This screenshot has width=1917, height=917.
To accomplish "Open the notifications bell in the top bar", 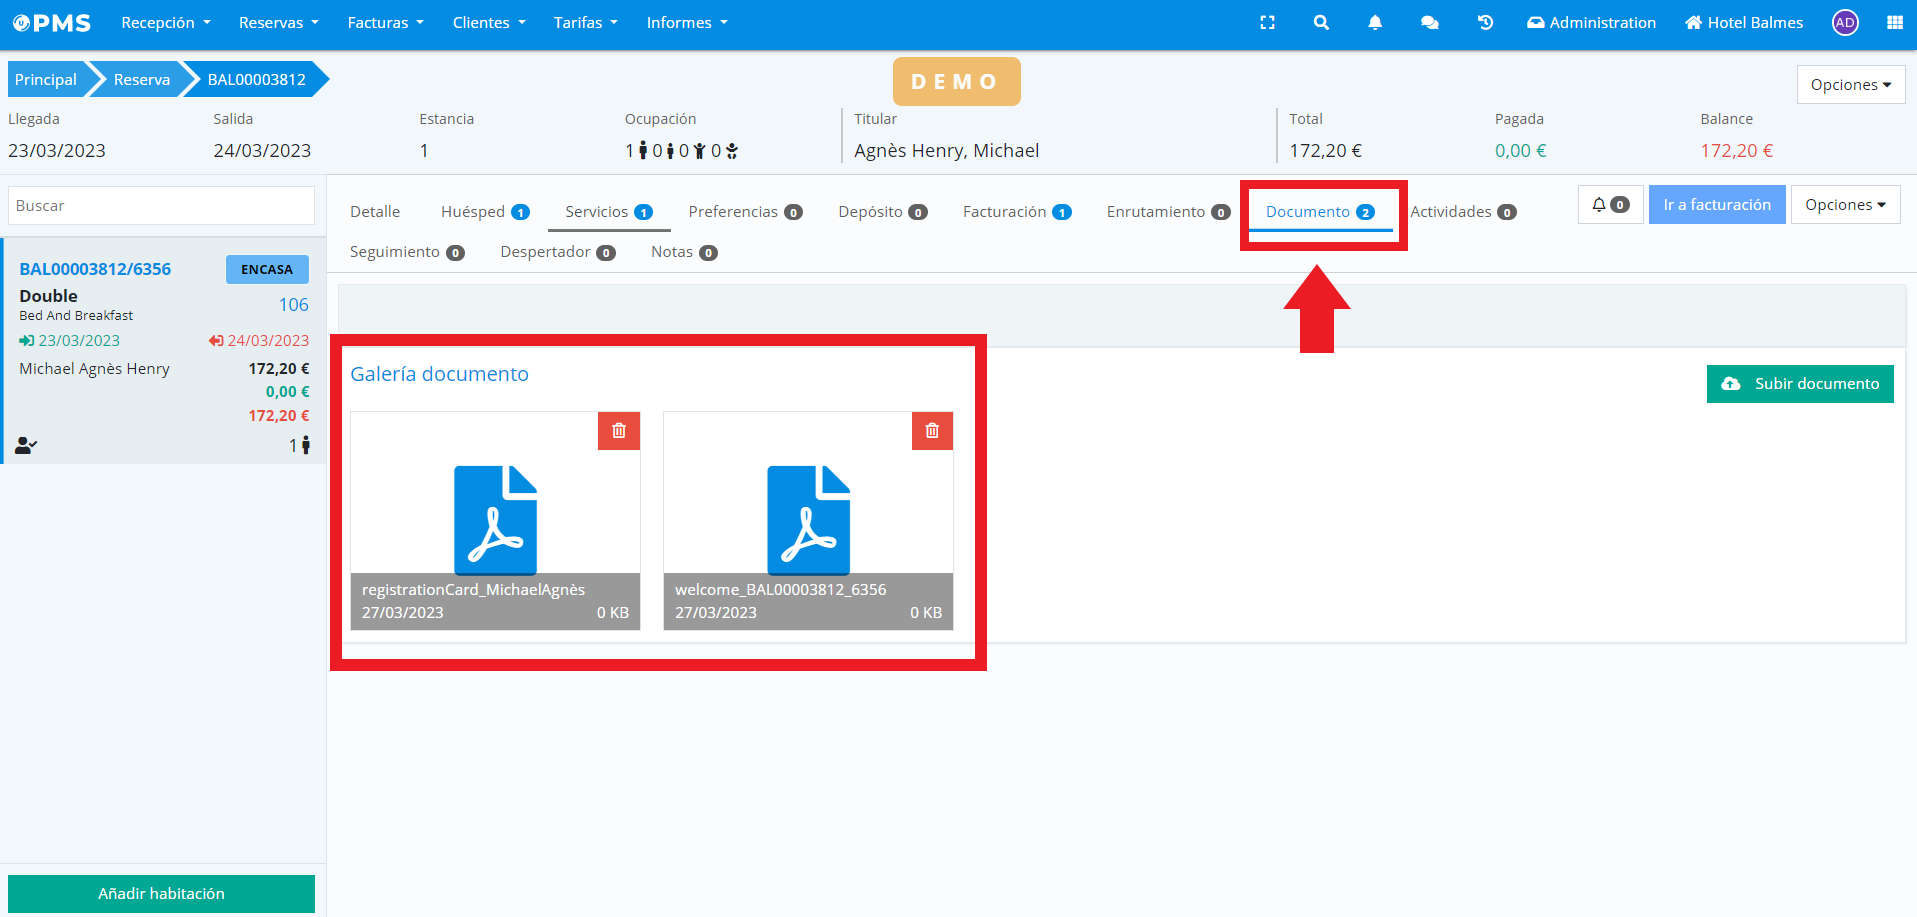I will (1375, 22).
